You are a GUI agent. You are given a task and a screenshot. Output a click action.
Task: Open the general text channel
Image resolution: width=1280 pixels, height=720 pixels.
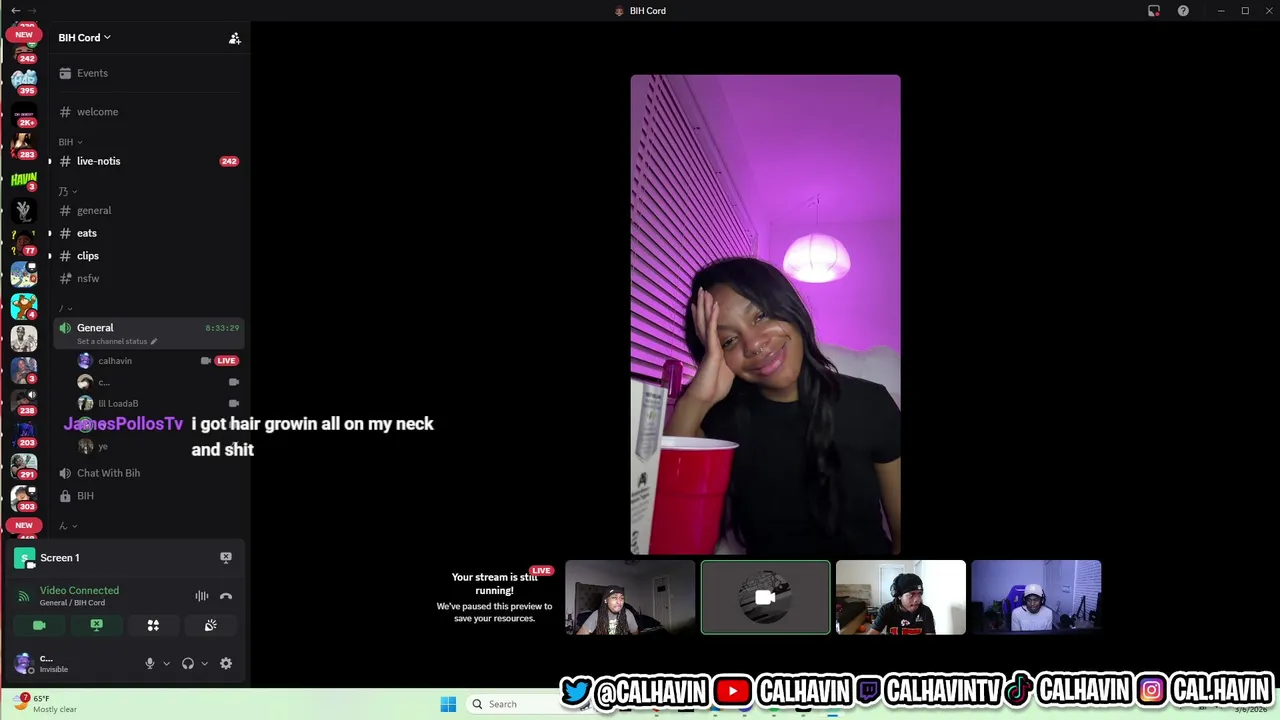click(x=148, y=210)
